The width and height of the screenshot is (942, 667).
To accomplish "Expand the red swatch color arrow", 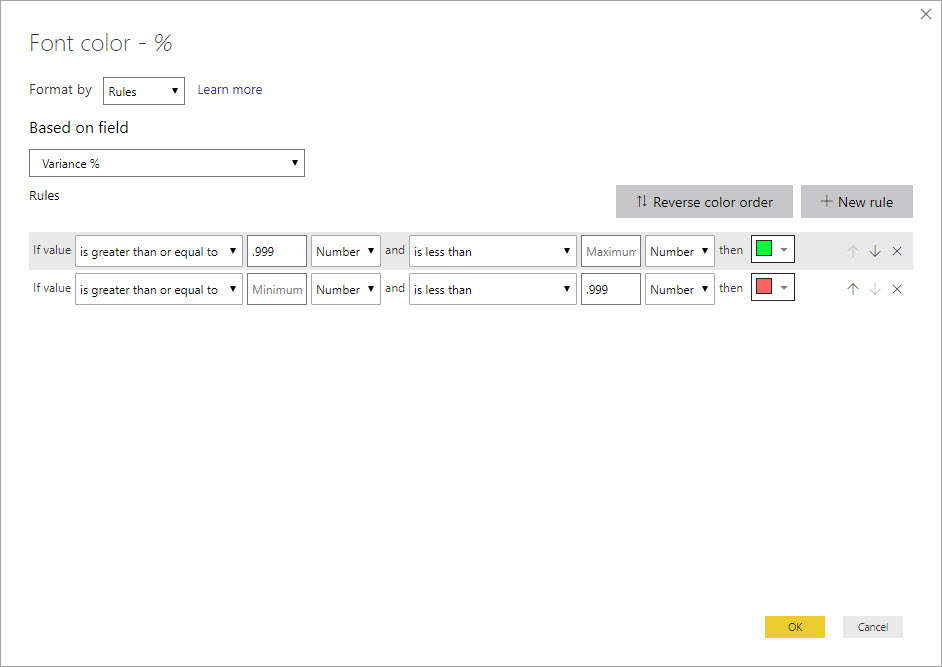I will pyautogui.click(x=784, y=287).
